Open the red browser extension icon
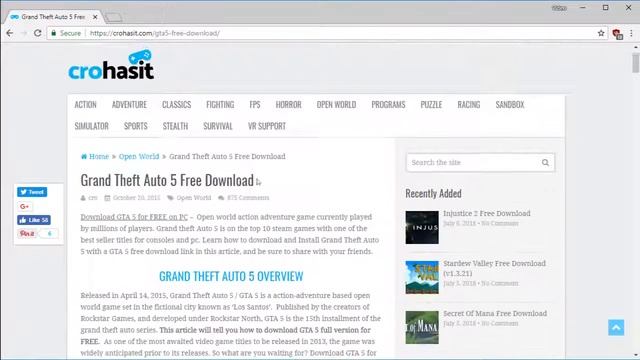The image size is (640, 360). click(x=617, y=34)
